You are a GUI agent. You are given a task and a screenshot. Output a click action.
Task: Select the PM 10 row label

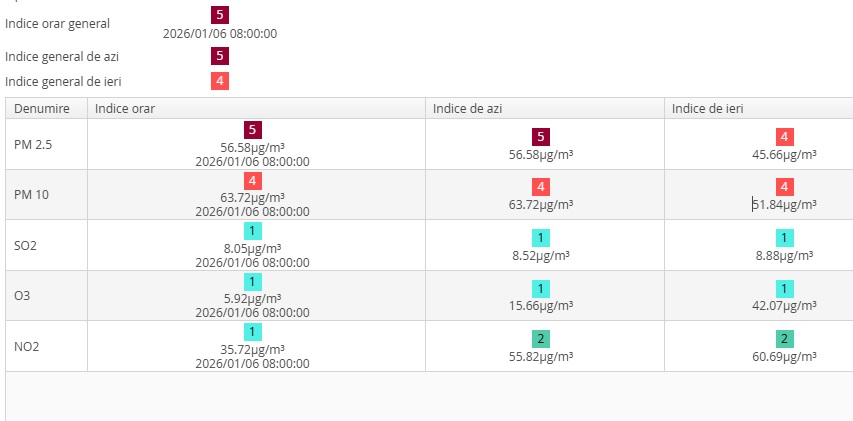[x=32, y=195]
